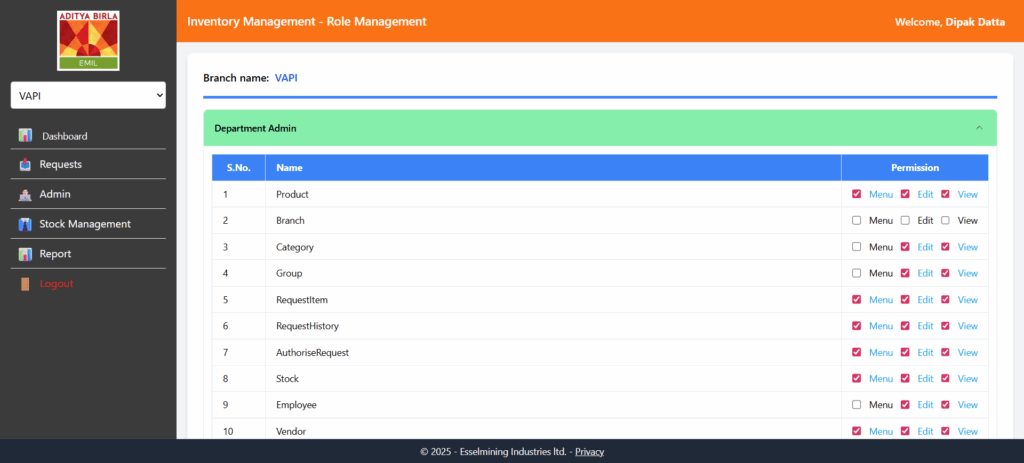Uncheck the View checkbox for Category

click(x=945, y=247)
